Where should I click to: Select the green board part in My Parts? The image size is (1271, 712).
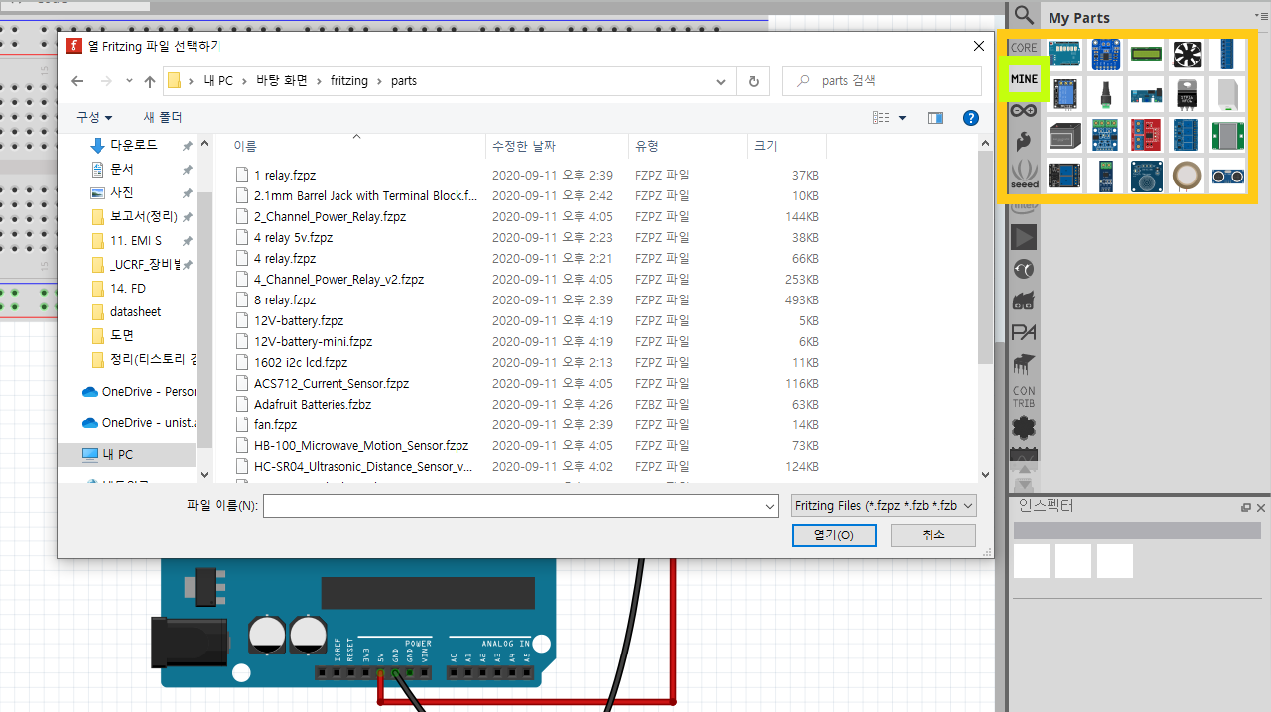coord(1228,135)
